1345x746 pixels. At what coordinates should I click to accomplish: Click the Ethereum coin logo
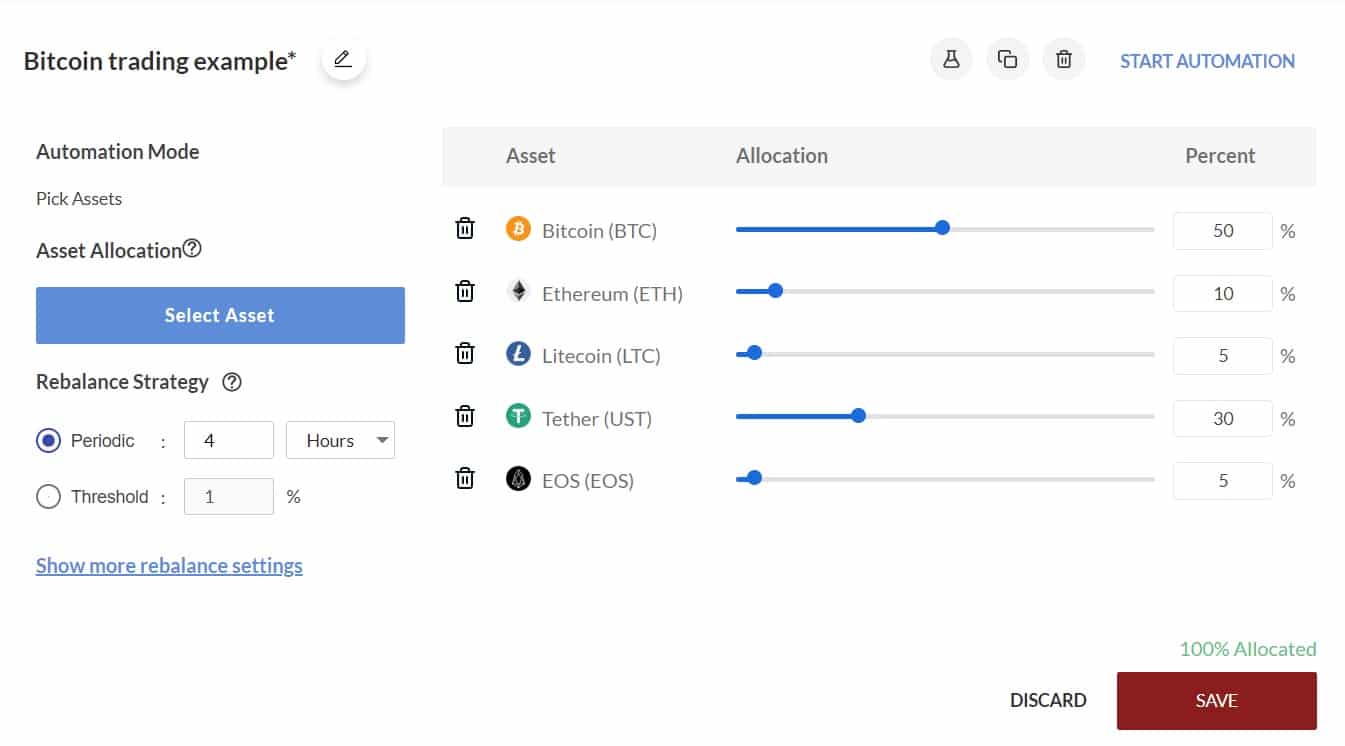518,292
